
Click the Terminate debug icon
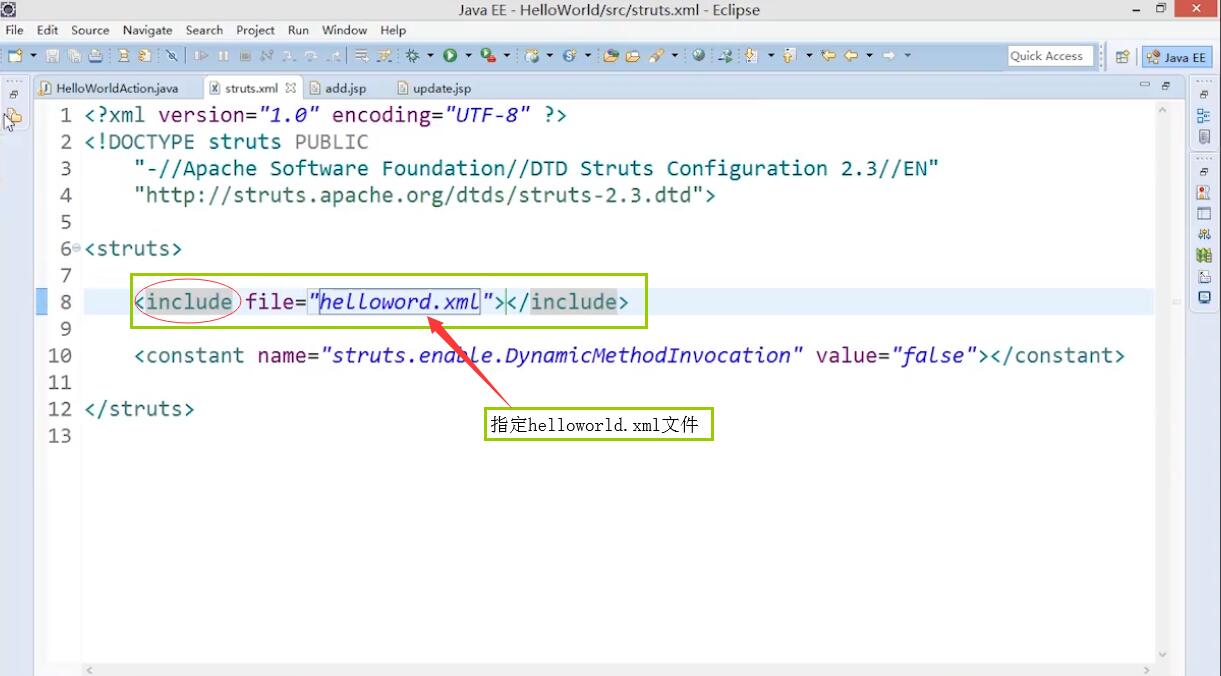[x=244, y=56]
